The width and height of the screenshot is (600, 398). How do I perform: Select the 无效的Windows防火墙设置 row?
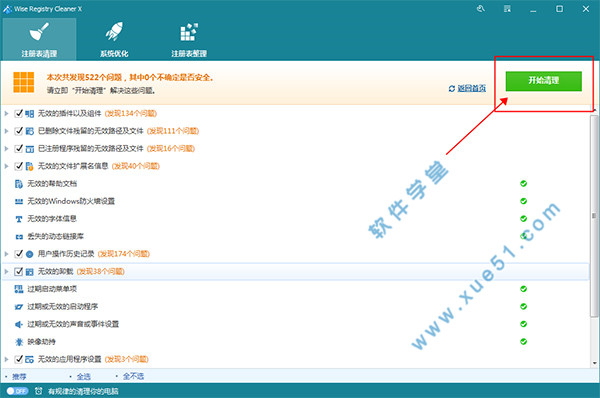(295, 201)
